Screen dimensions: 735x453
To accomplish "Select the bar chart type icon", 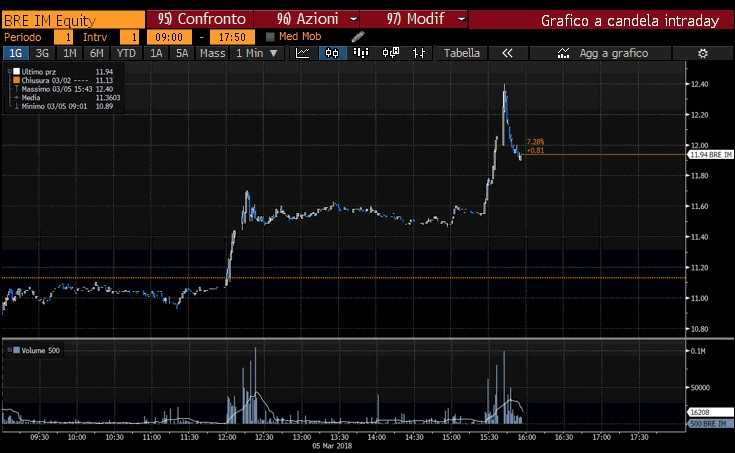I will tap(360, 53).
